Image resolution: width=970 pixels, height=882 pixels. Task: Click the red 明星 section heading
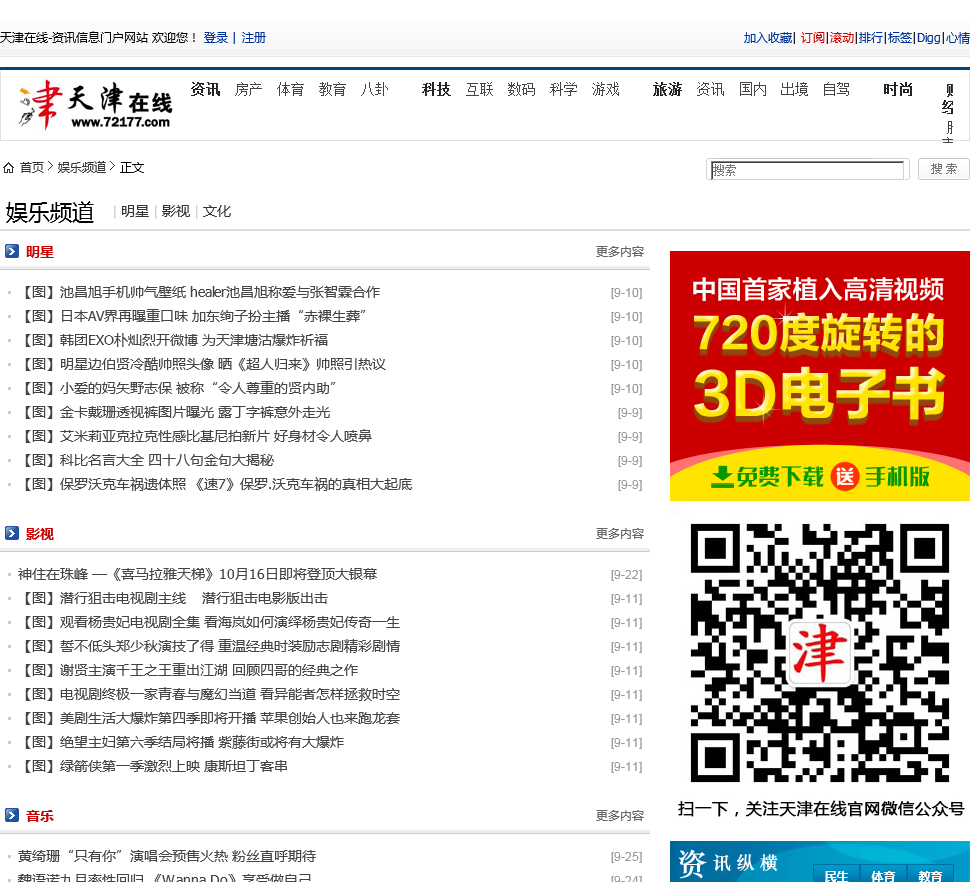tap(40, 252)
